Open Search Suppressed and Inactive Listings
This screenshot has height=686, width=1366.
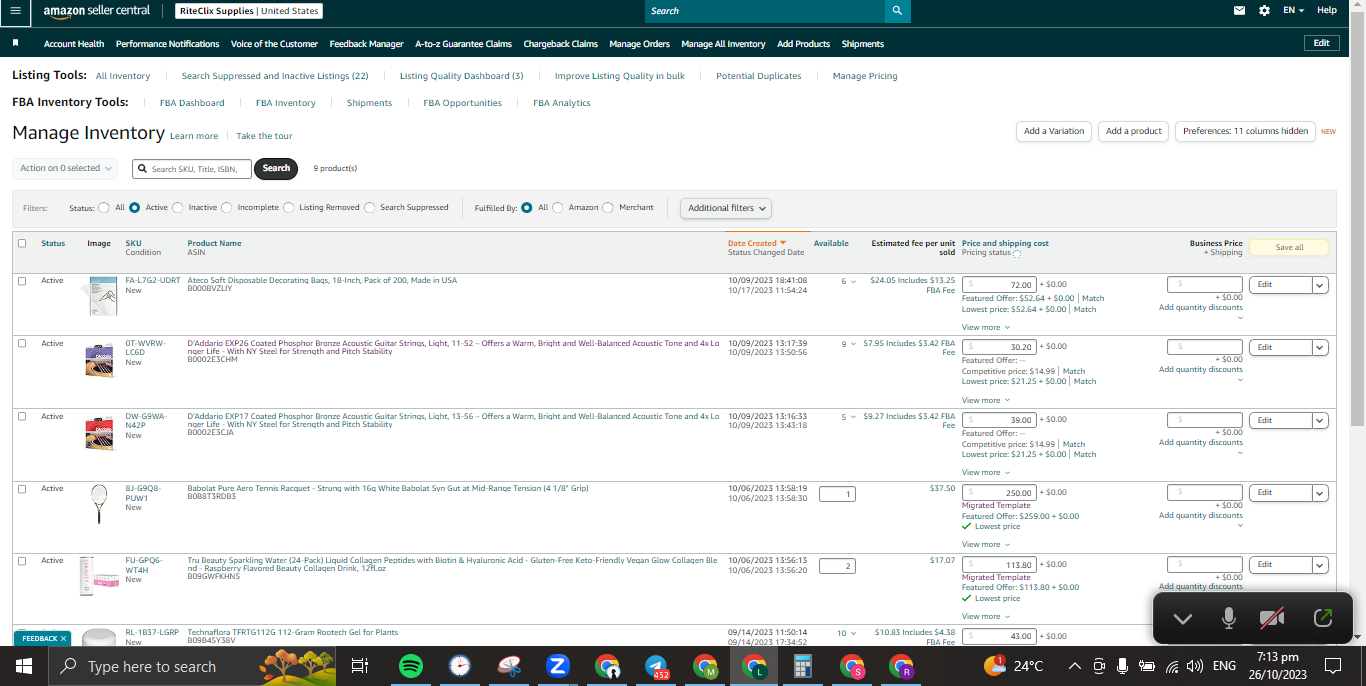click(x=275, y=76)
